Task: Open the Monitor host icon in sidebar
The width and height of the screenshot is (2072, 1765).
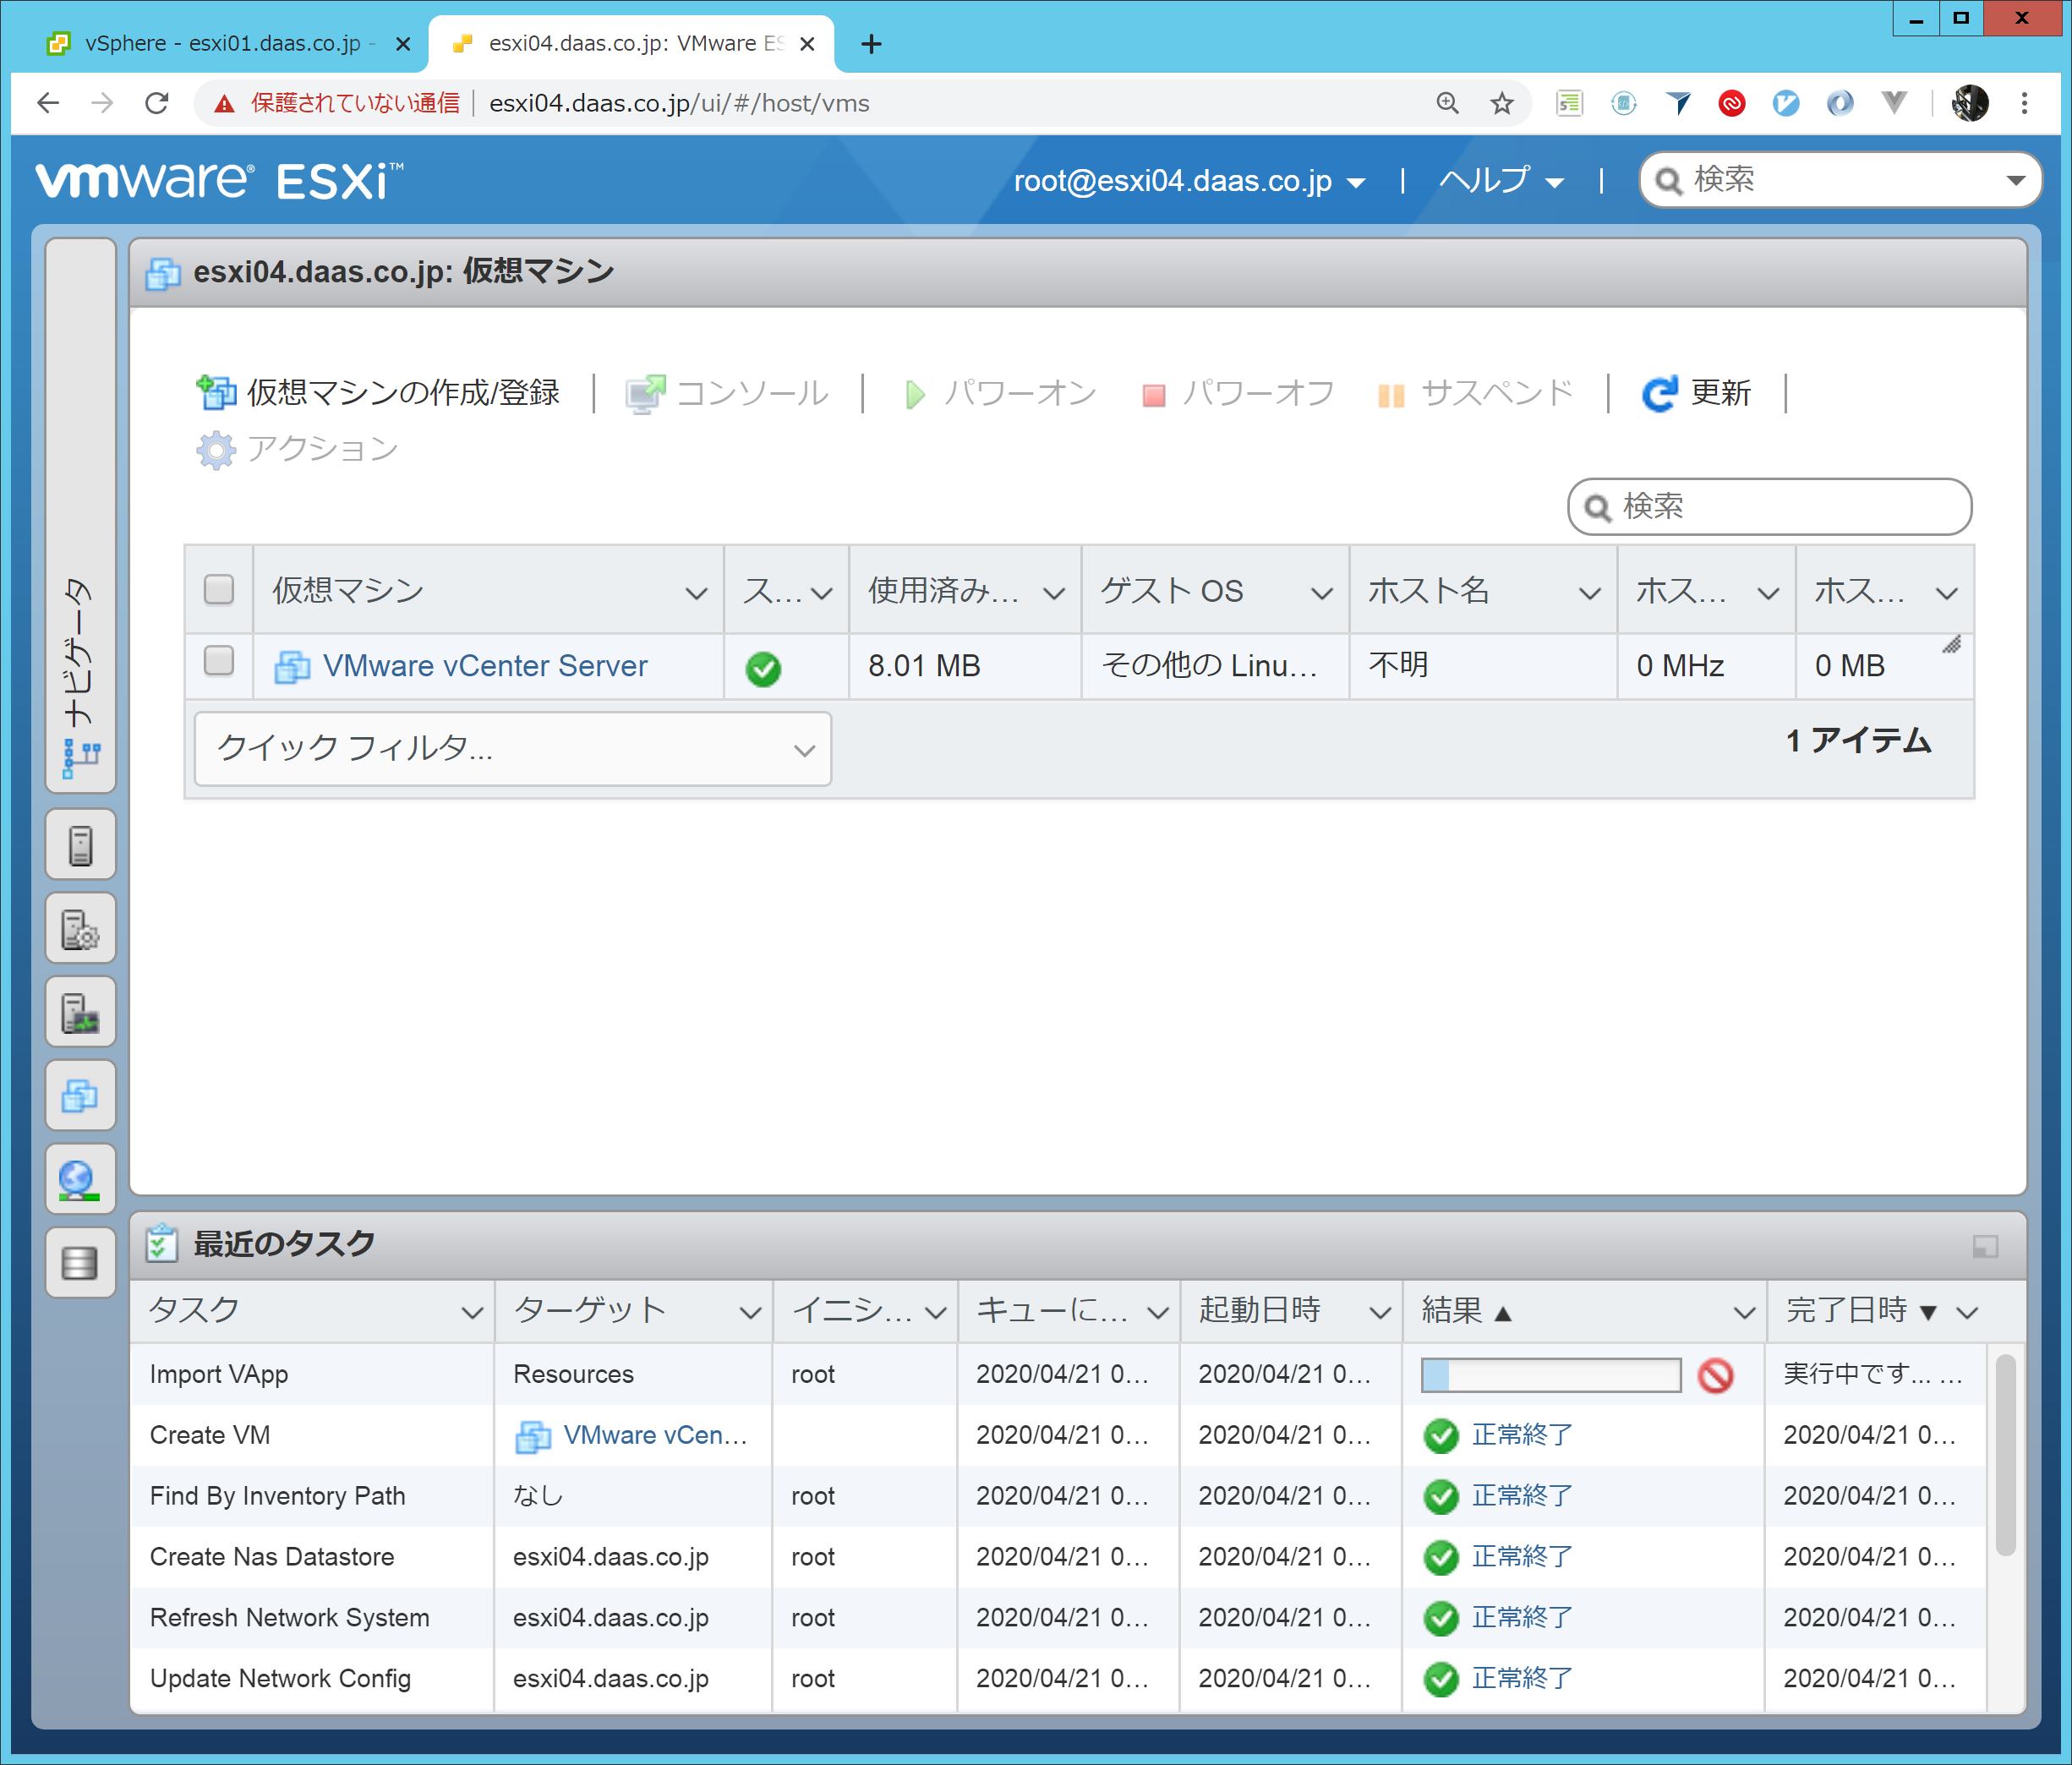Action: pos(80,1012)
